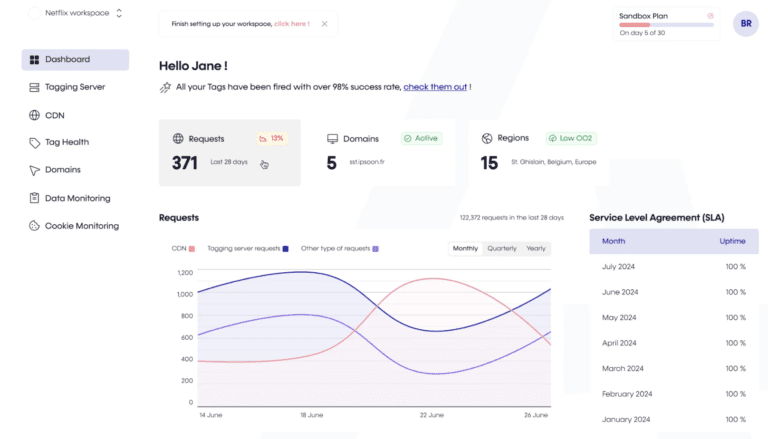Open the Requests 371 stats card

pyautogui.click(x=229, y=153)
